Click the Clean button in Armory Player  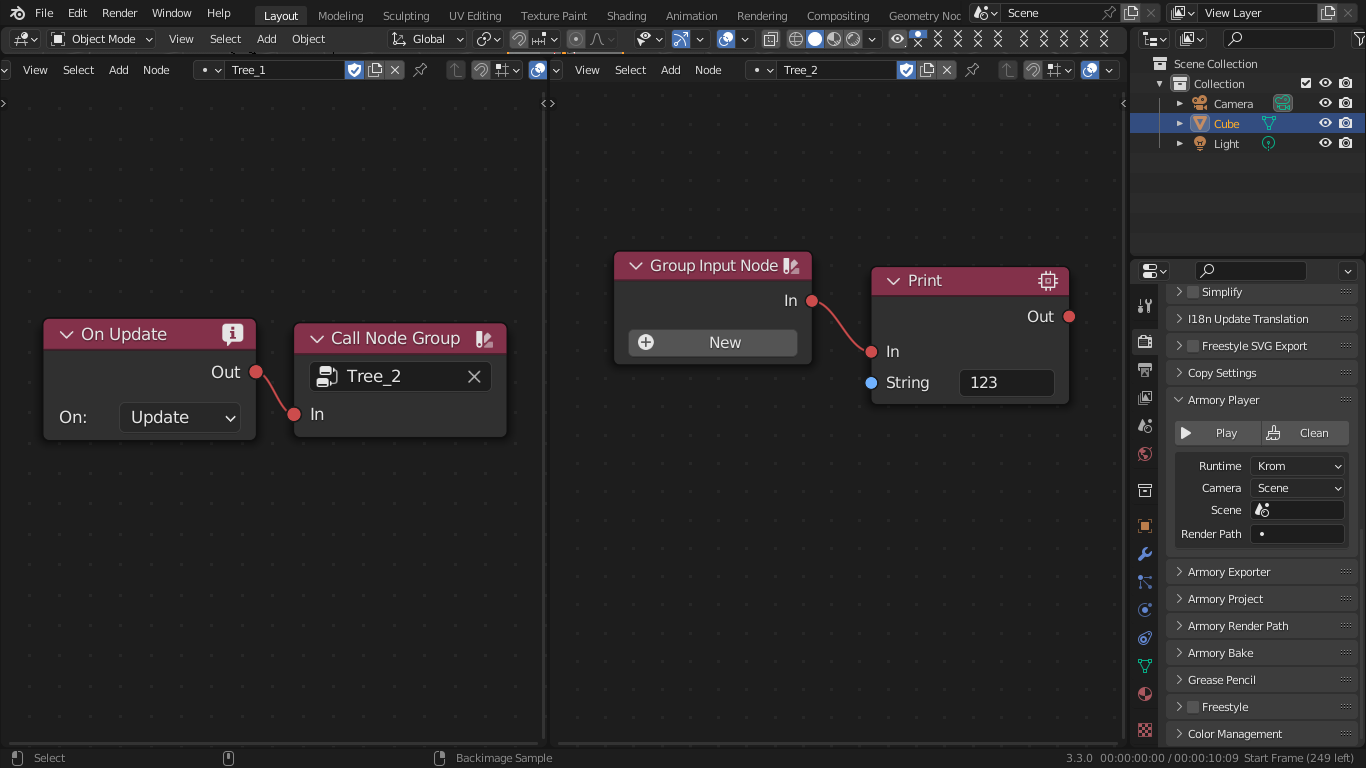click(x=1305, y=433)
